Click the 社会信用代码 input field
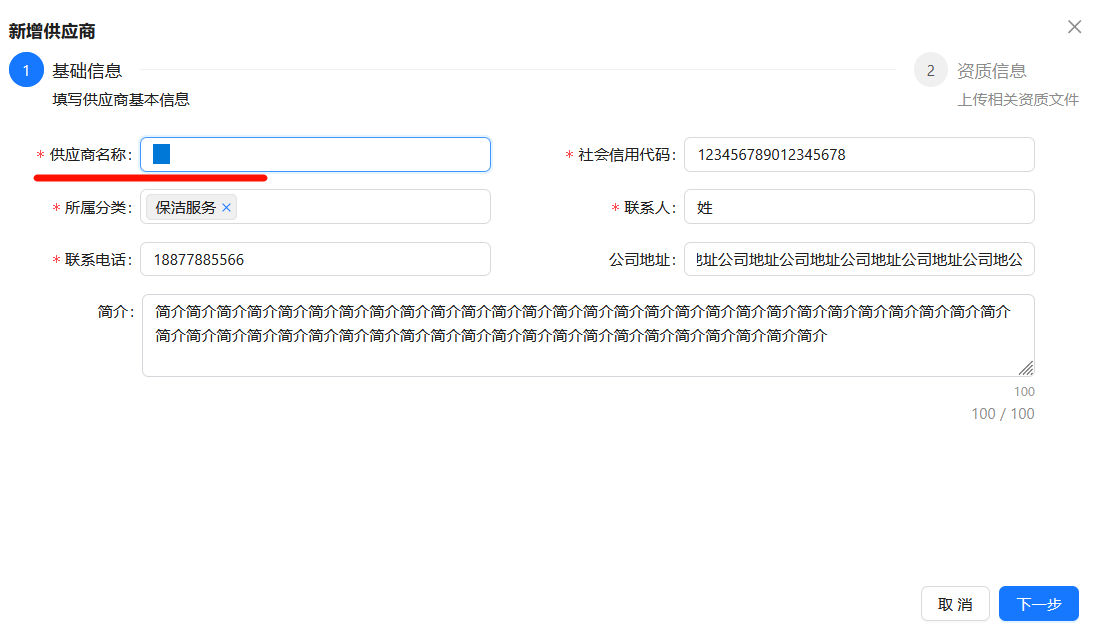The height and width of the screenshot is (640, 1098). pos(860,154)
